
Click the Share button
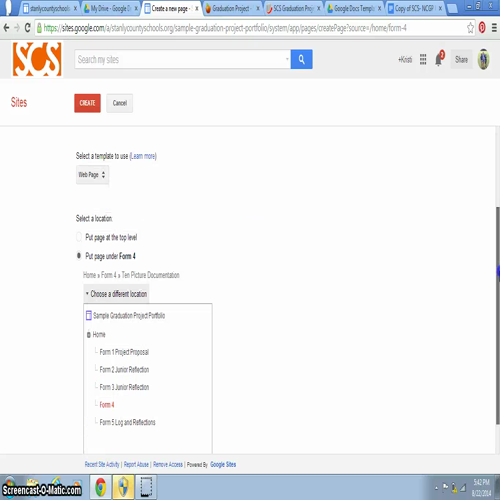pyautogui.click(x=461, y=59)
